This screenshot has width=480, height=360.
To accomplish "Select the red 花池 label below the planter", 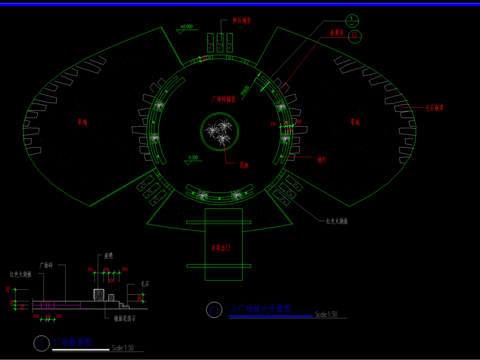I will point(244,165).
